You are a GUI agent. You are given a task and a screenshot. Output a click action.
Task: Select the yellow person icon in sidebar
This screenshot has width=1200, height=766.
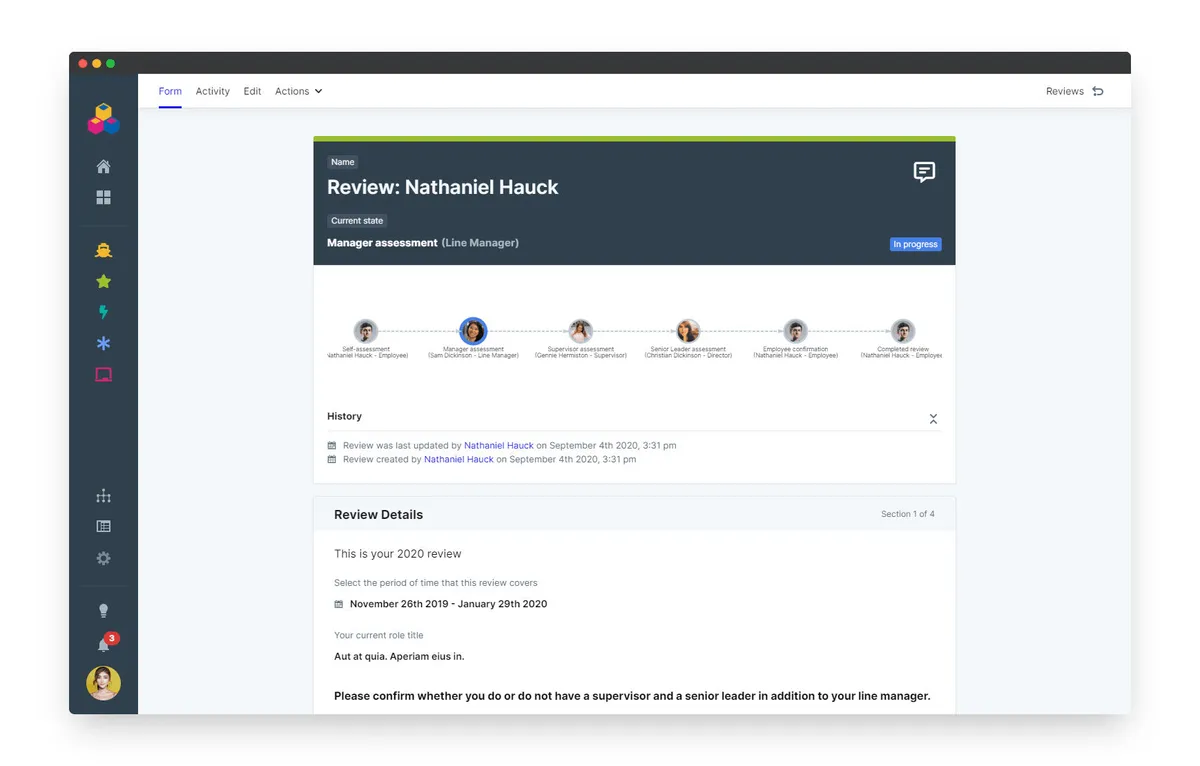click(x=103, y=250)
